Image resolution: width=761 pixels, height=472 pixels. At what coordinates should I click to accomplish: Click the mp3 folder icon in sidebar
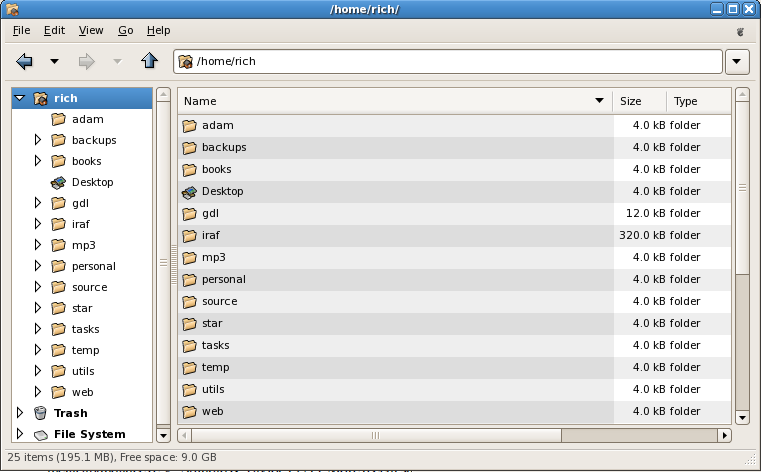coord(58,245)
